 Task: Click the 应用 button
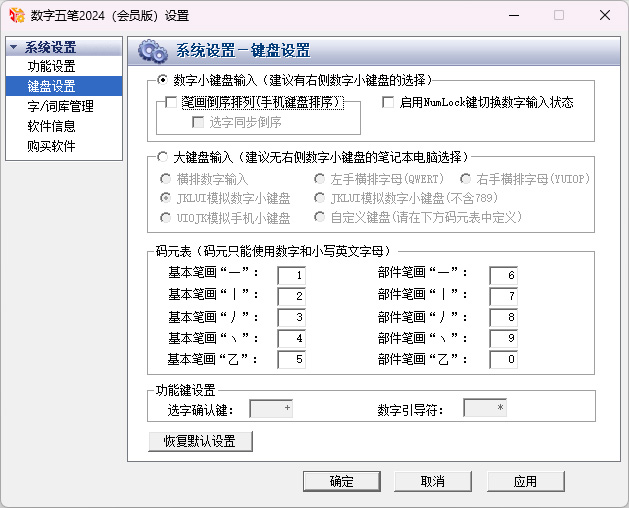(526, 481)
